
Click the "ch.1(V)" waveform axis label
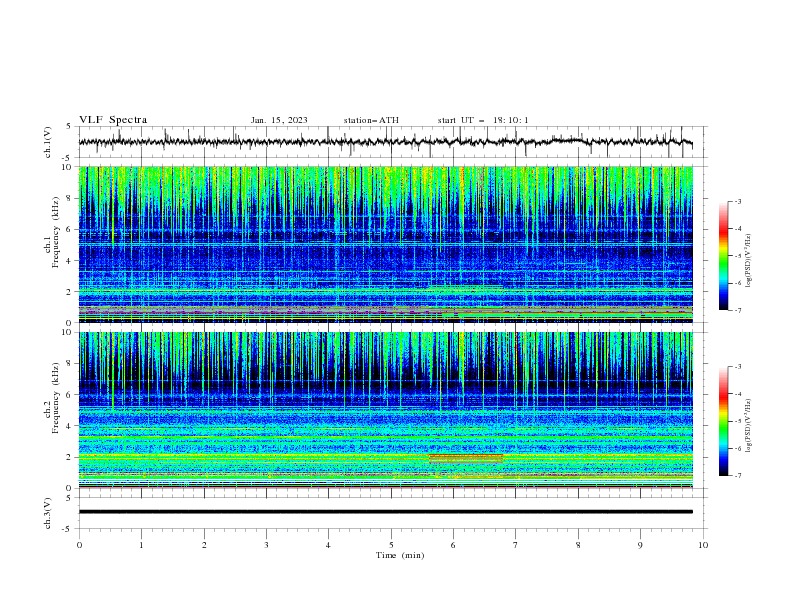pos(48,142)
